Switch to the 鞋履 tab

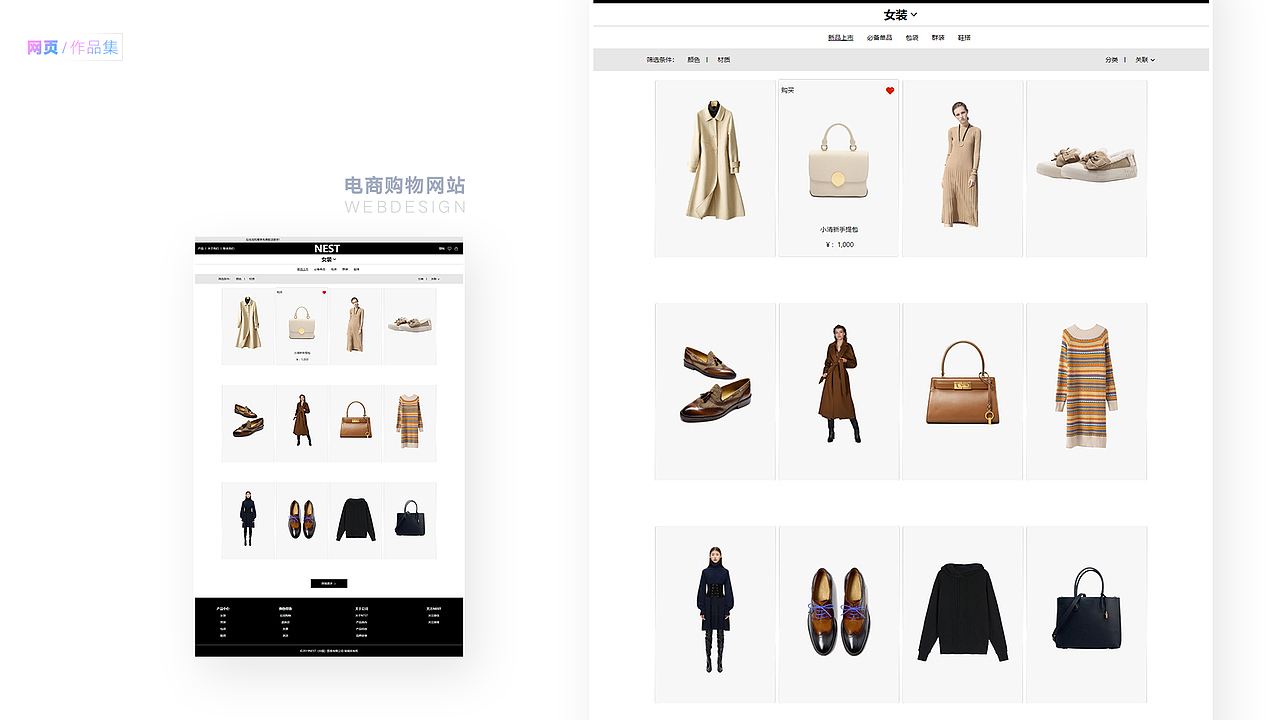pyautogui.click(x=964, y=38)
